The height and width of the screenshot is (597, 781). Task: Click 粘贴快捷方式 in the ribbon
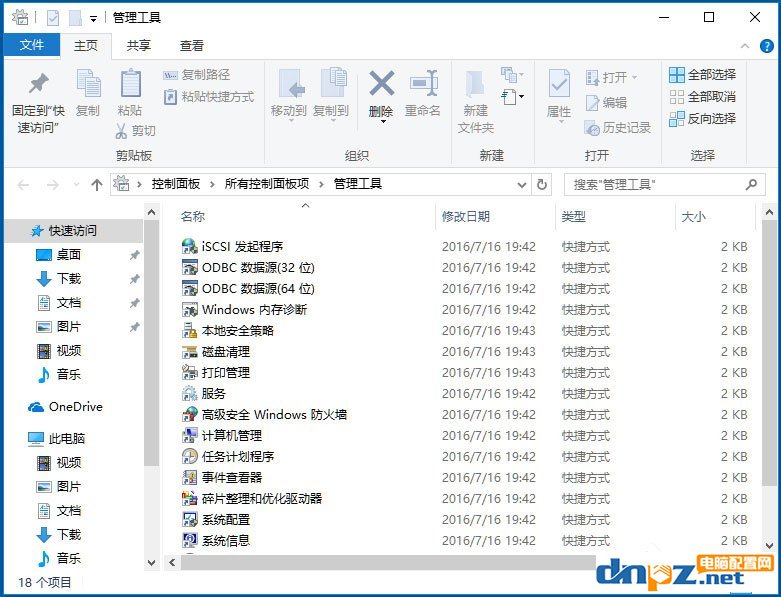[x=209, y=97]
